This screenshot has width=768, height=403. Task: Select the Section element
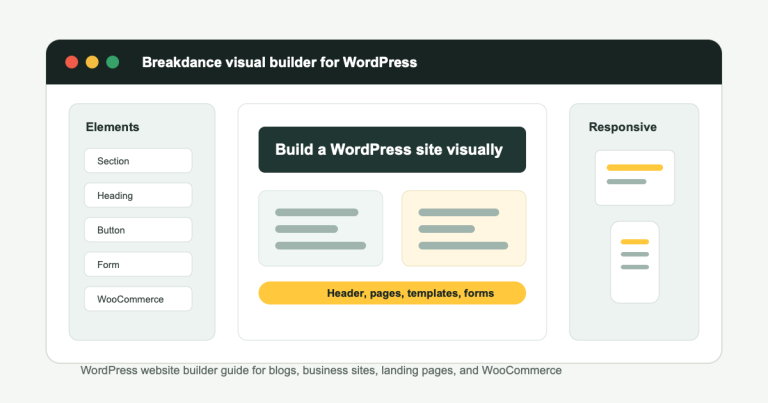(x=138, y=161)
